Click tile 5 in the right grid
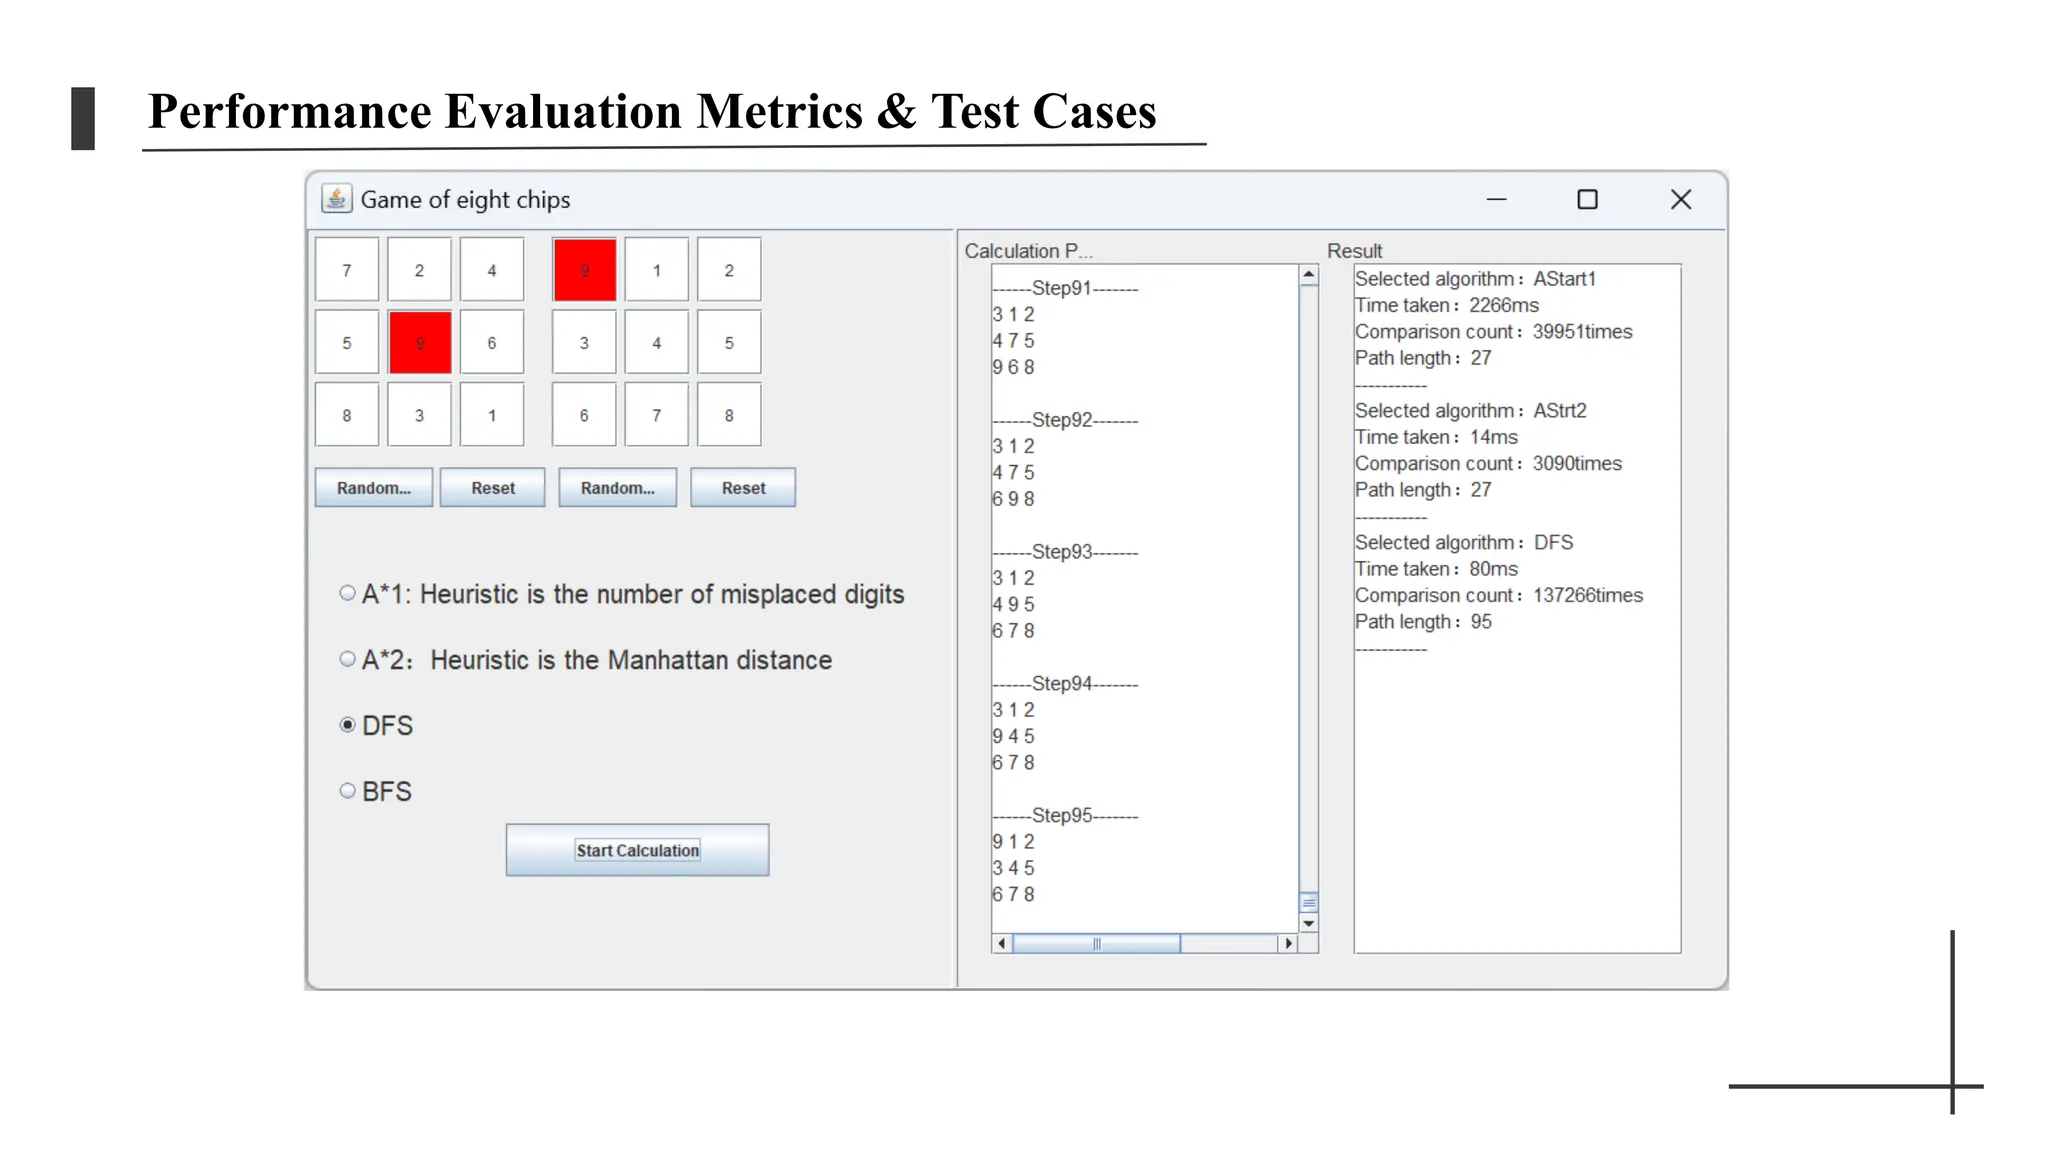 [x=729, y=342]
